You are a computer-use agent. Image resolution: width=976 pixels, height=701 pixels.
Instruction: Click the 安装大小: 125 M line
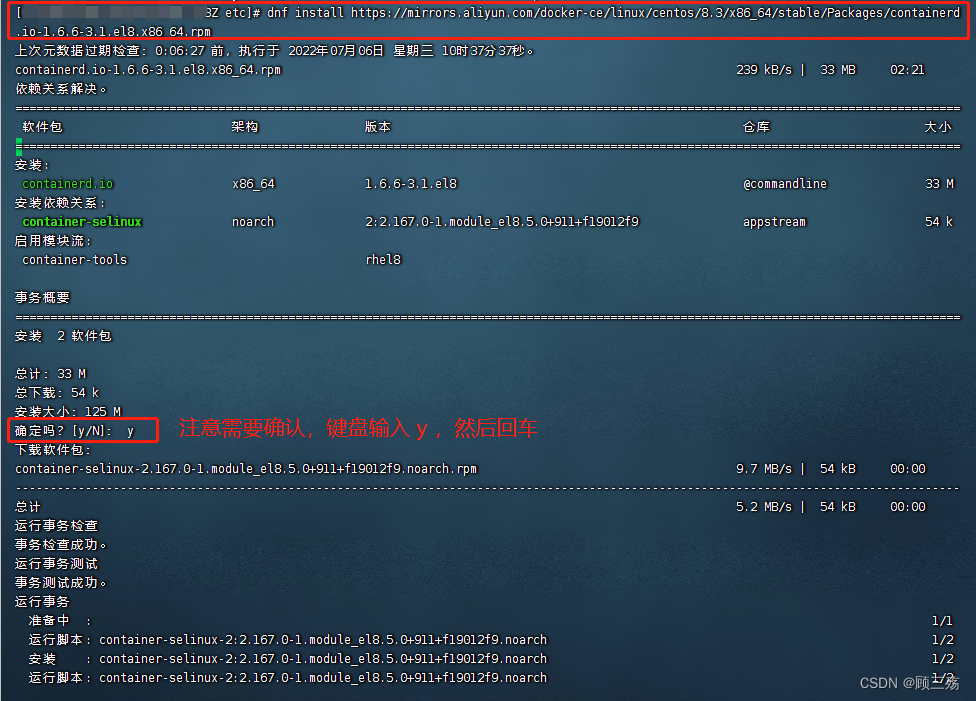click(x=68, y=411)
